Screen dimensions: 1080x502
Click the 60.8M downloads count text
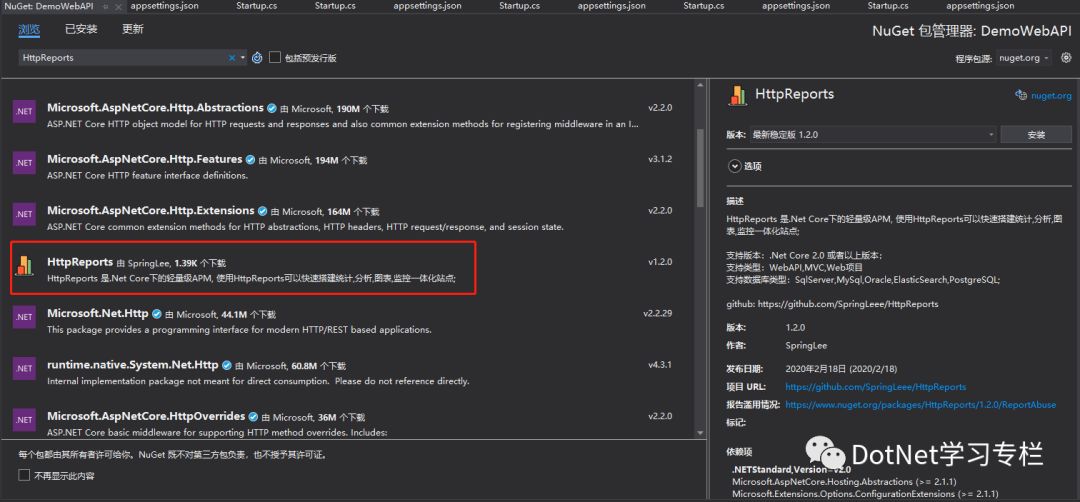(304, 366)
